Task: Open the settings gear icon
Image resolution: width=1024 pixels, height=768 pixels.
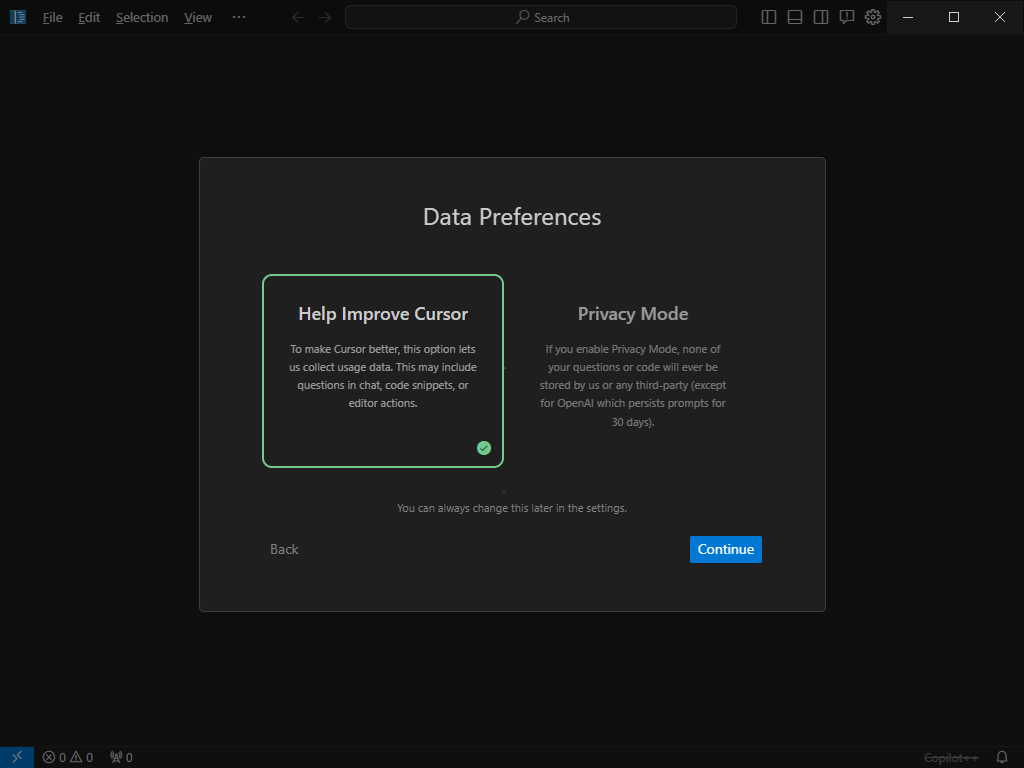Action: [x=873, y=18]
